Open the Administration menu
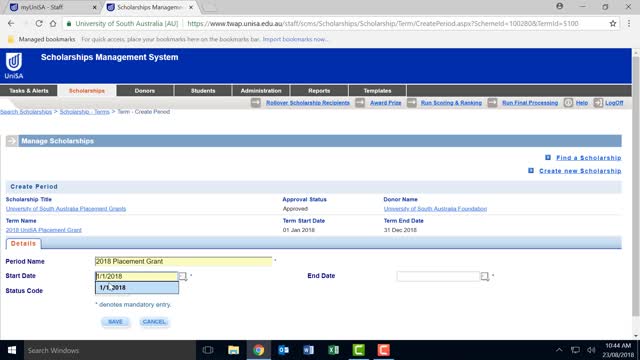This screenshot has width=640, height=360. click(261, 91)
